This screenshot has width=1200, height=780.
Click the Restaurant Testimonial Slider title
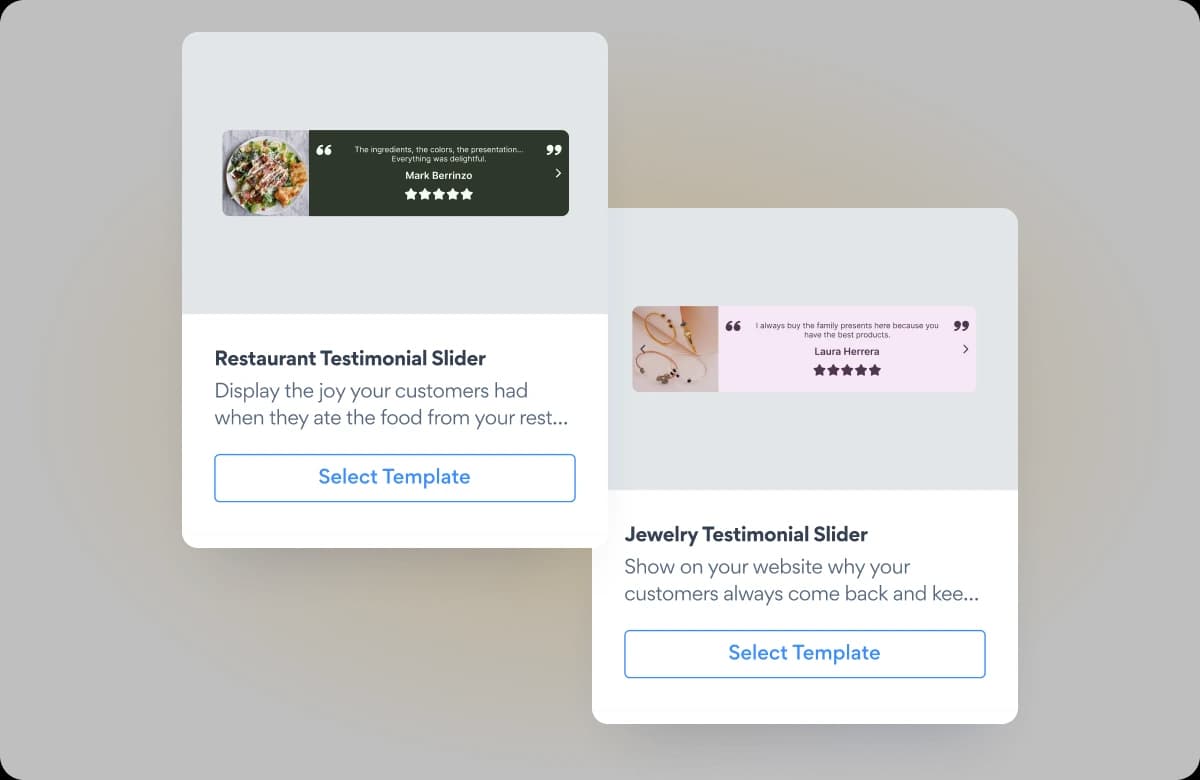[350, 358]
